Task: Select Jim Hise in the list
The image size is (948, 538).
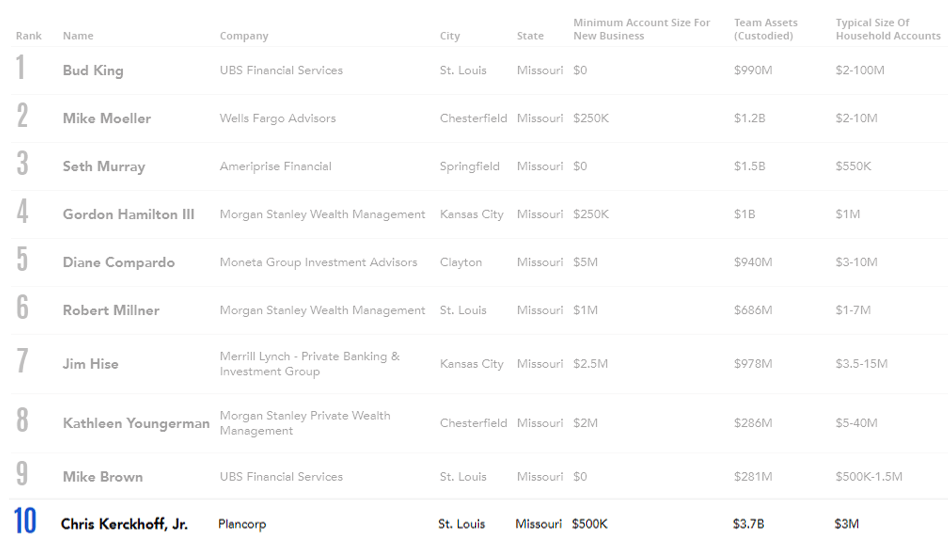Action: (x=91, y=364)
